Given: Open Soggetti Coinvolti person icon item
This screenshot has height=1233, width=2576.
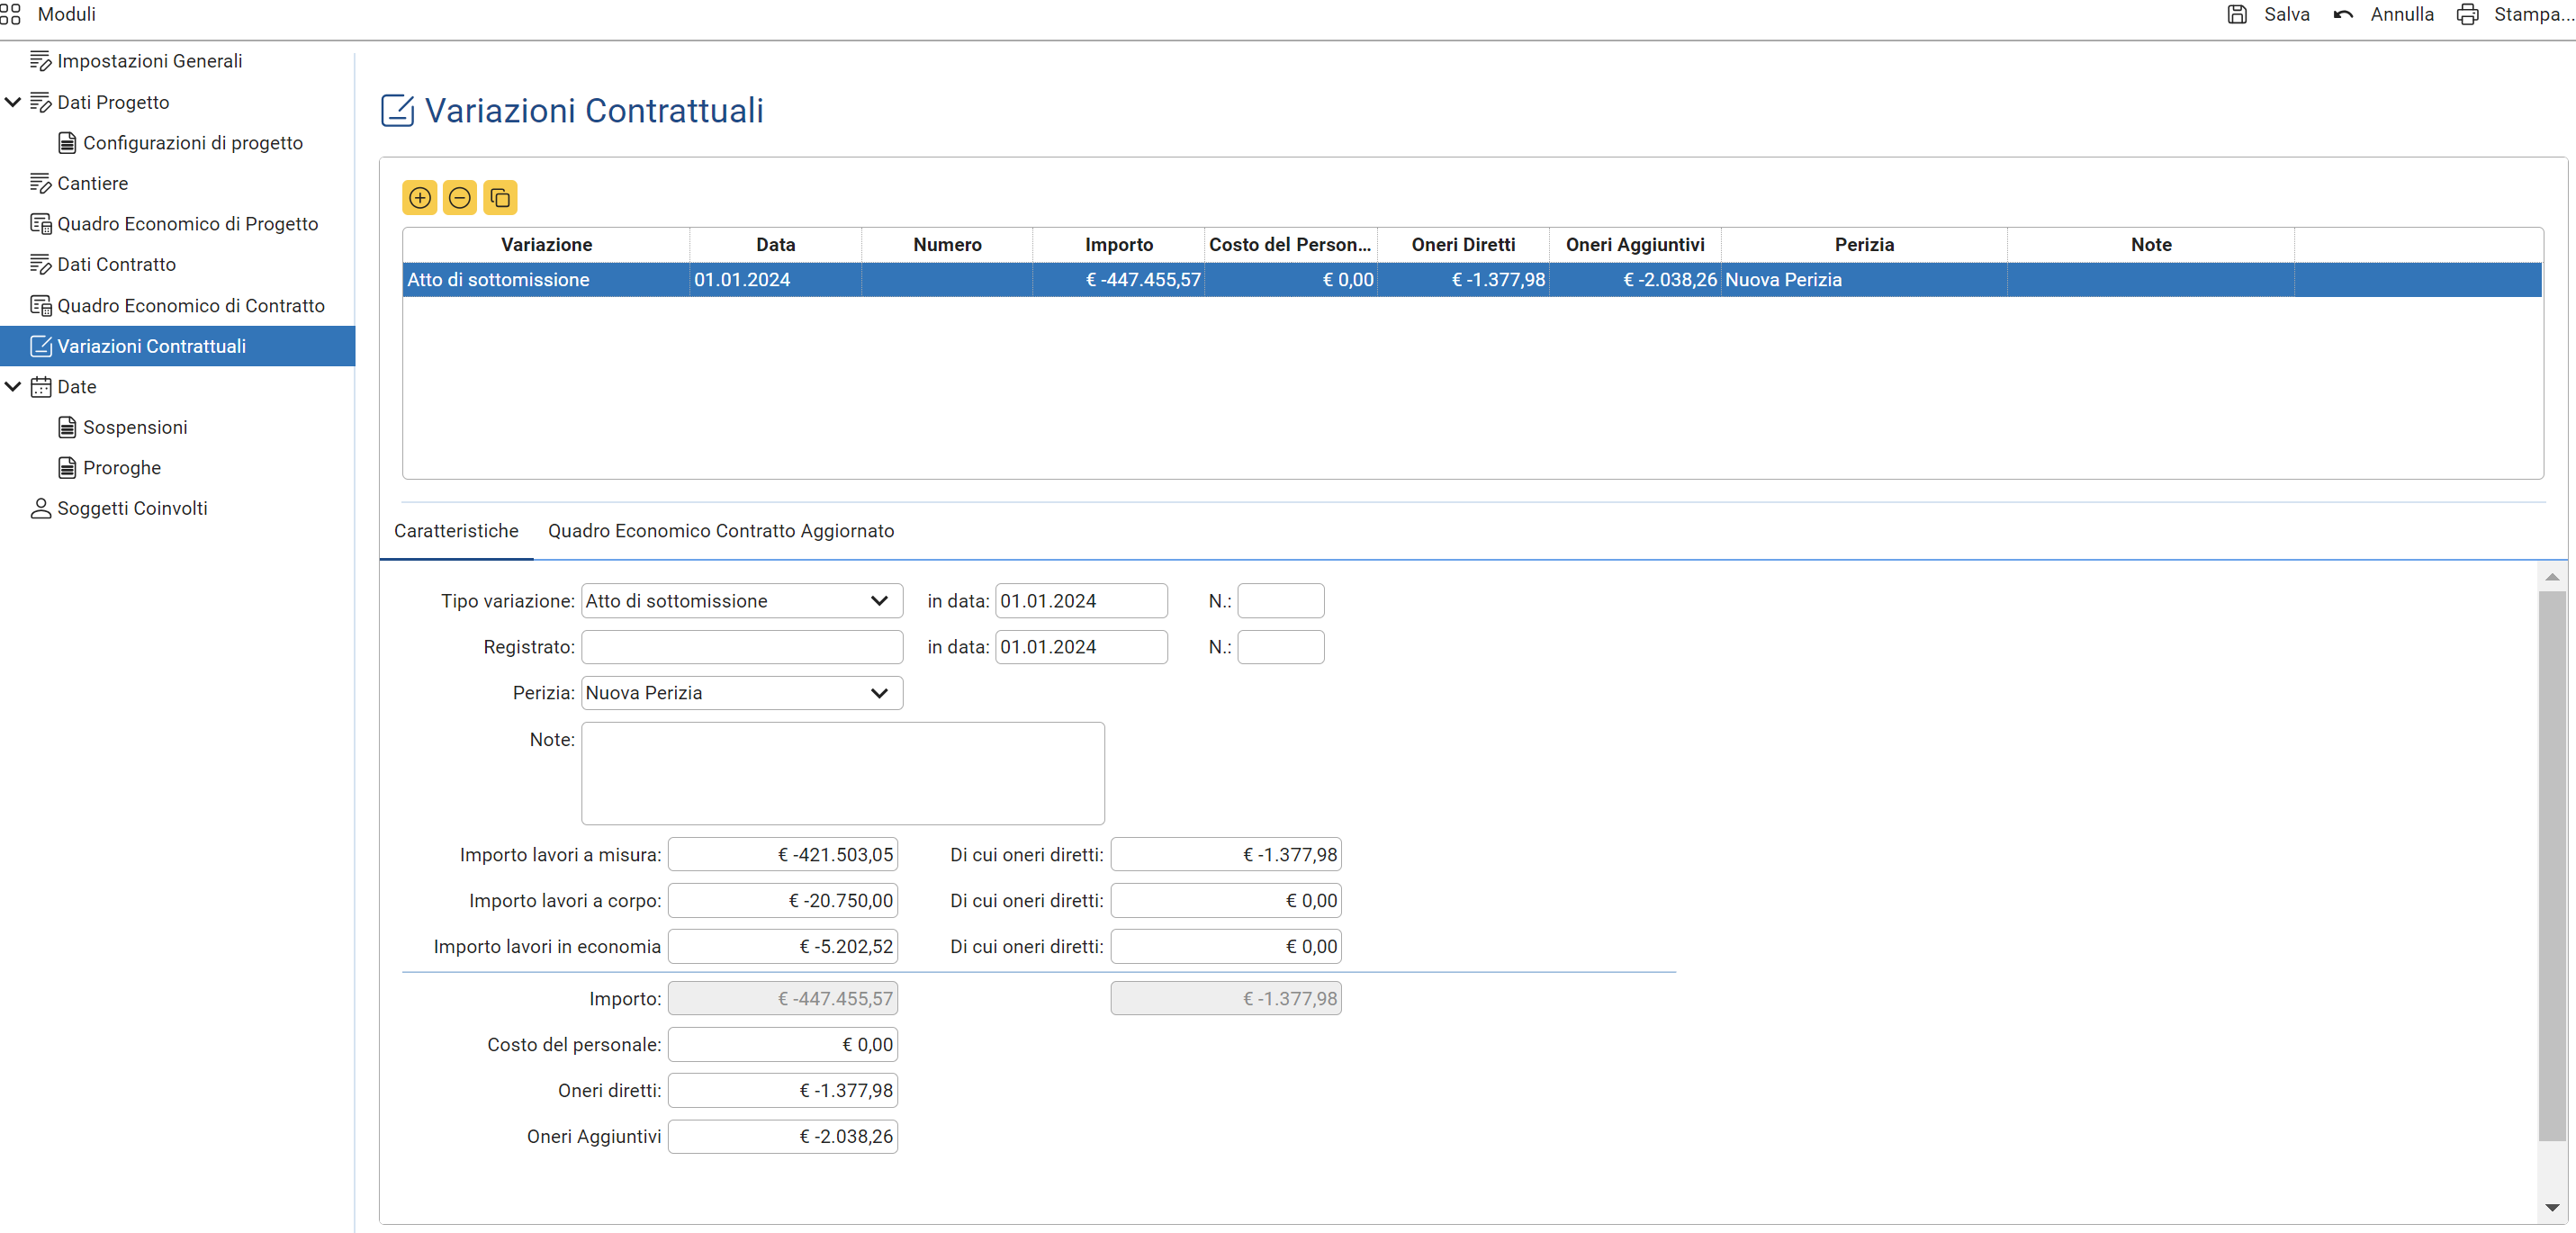Looking at the screenshot, I should coord(40,508).
